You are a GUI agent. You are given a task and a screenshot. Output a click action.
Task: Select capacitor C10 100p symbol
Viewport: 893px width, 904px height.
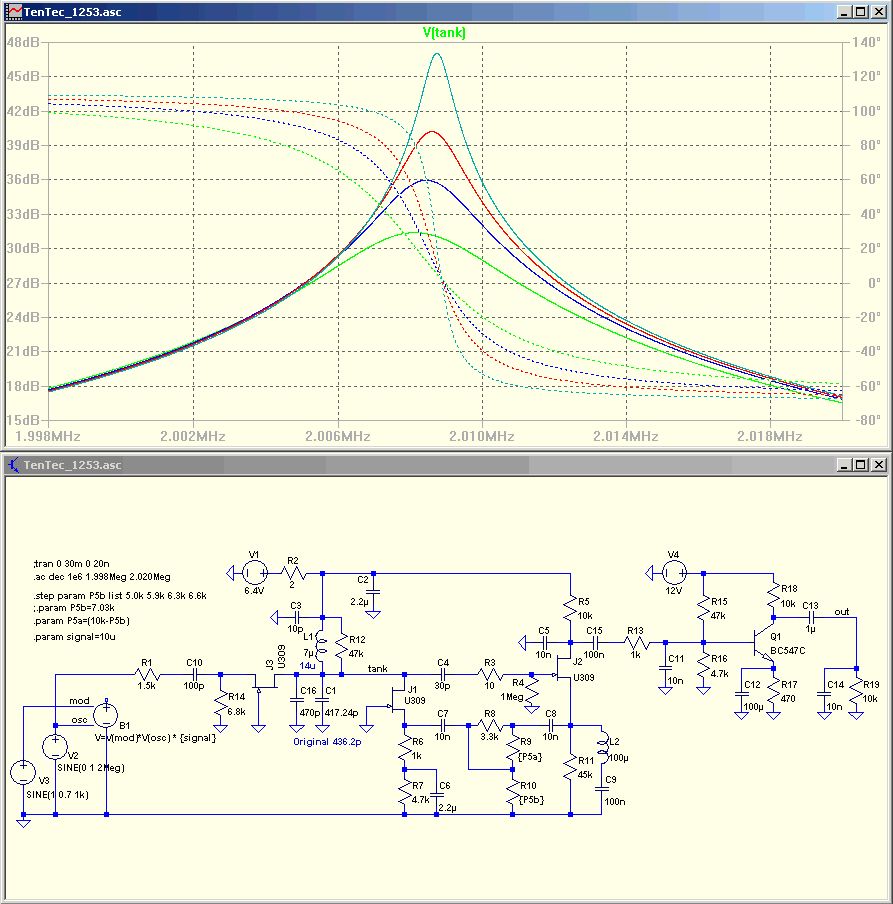[195, 674]
